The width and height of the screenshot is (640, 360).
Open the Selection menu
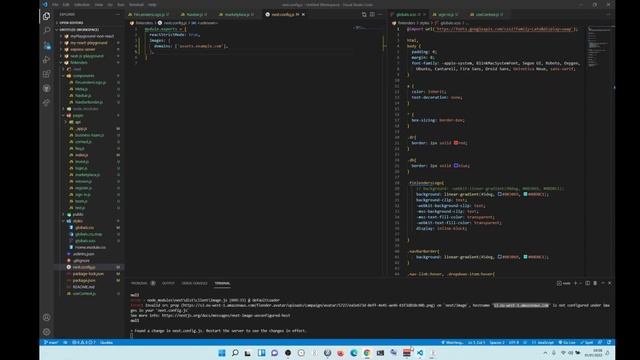pyautogui.click(x=82, y=4)
